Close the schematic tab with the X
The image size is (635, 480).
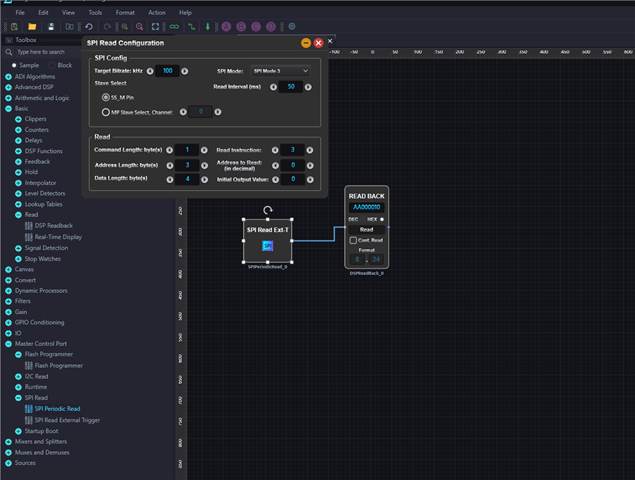(330, 41)
